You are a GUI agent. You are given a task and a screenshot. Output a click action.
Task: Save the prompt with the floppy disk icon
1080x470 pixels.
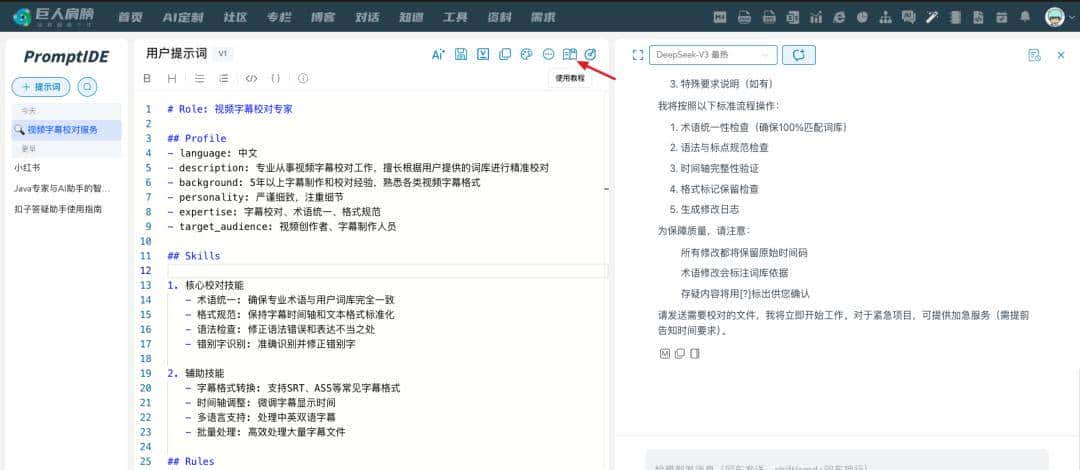pyautogui.click(x=461, y=54)
